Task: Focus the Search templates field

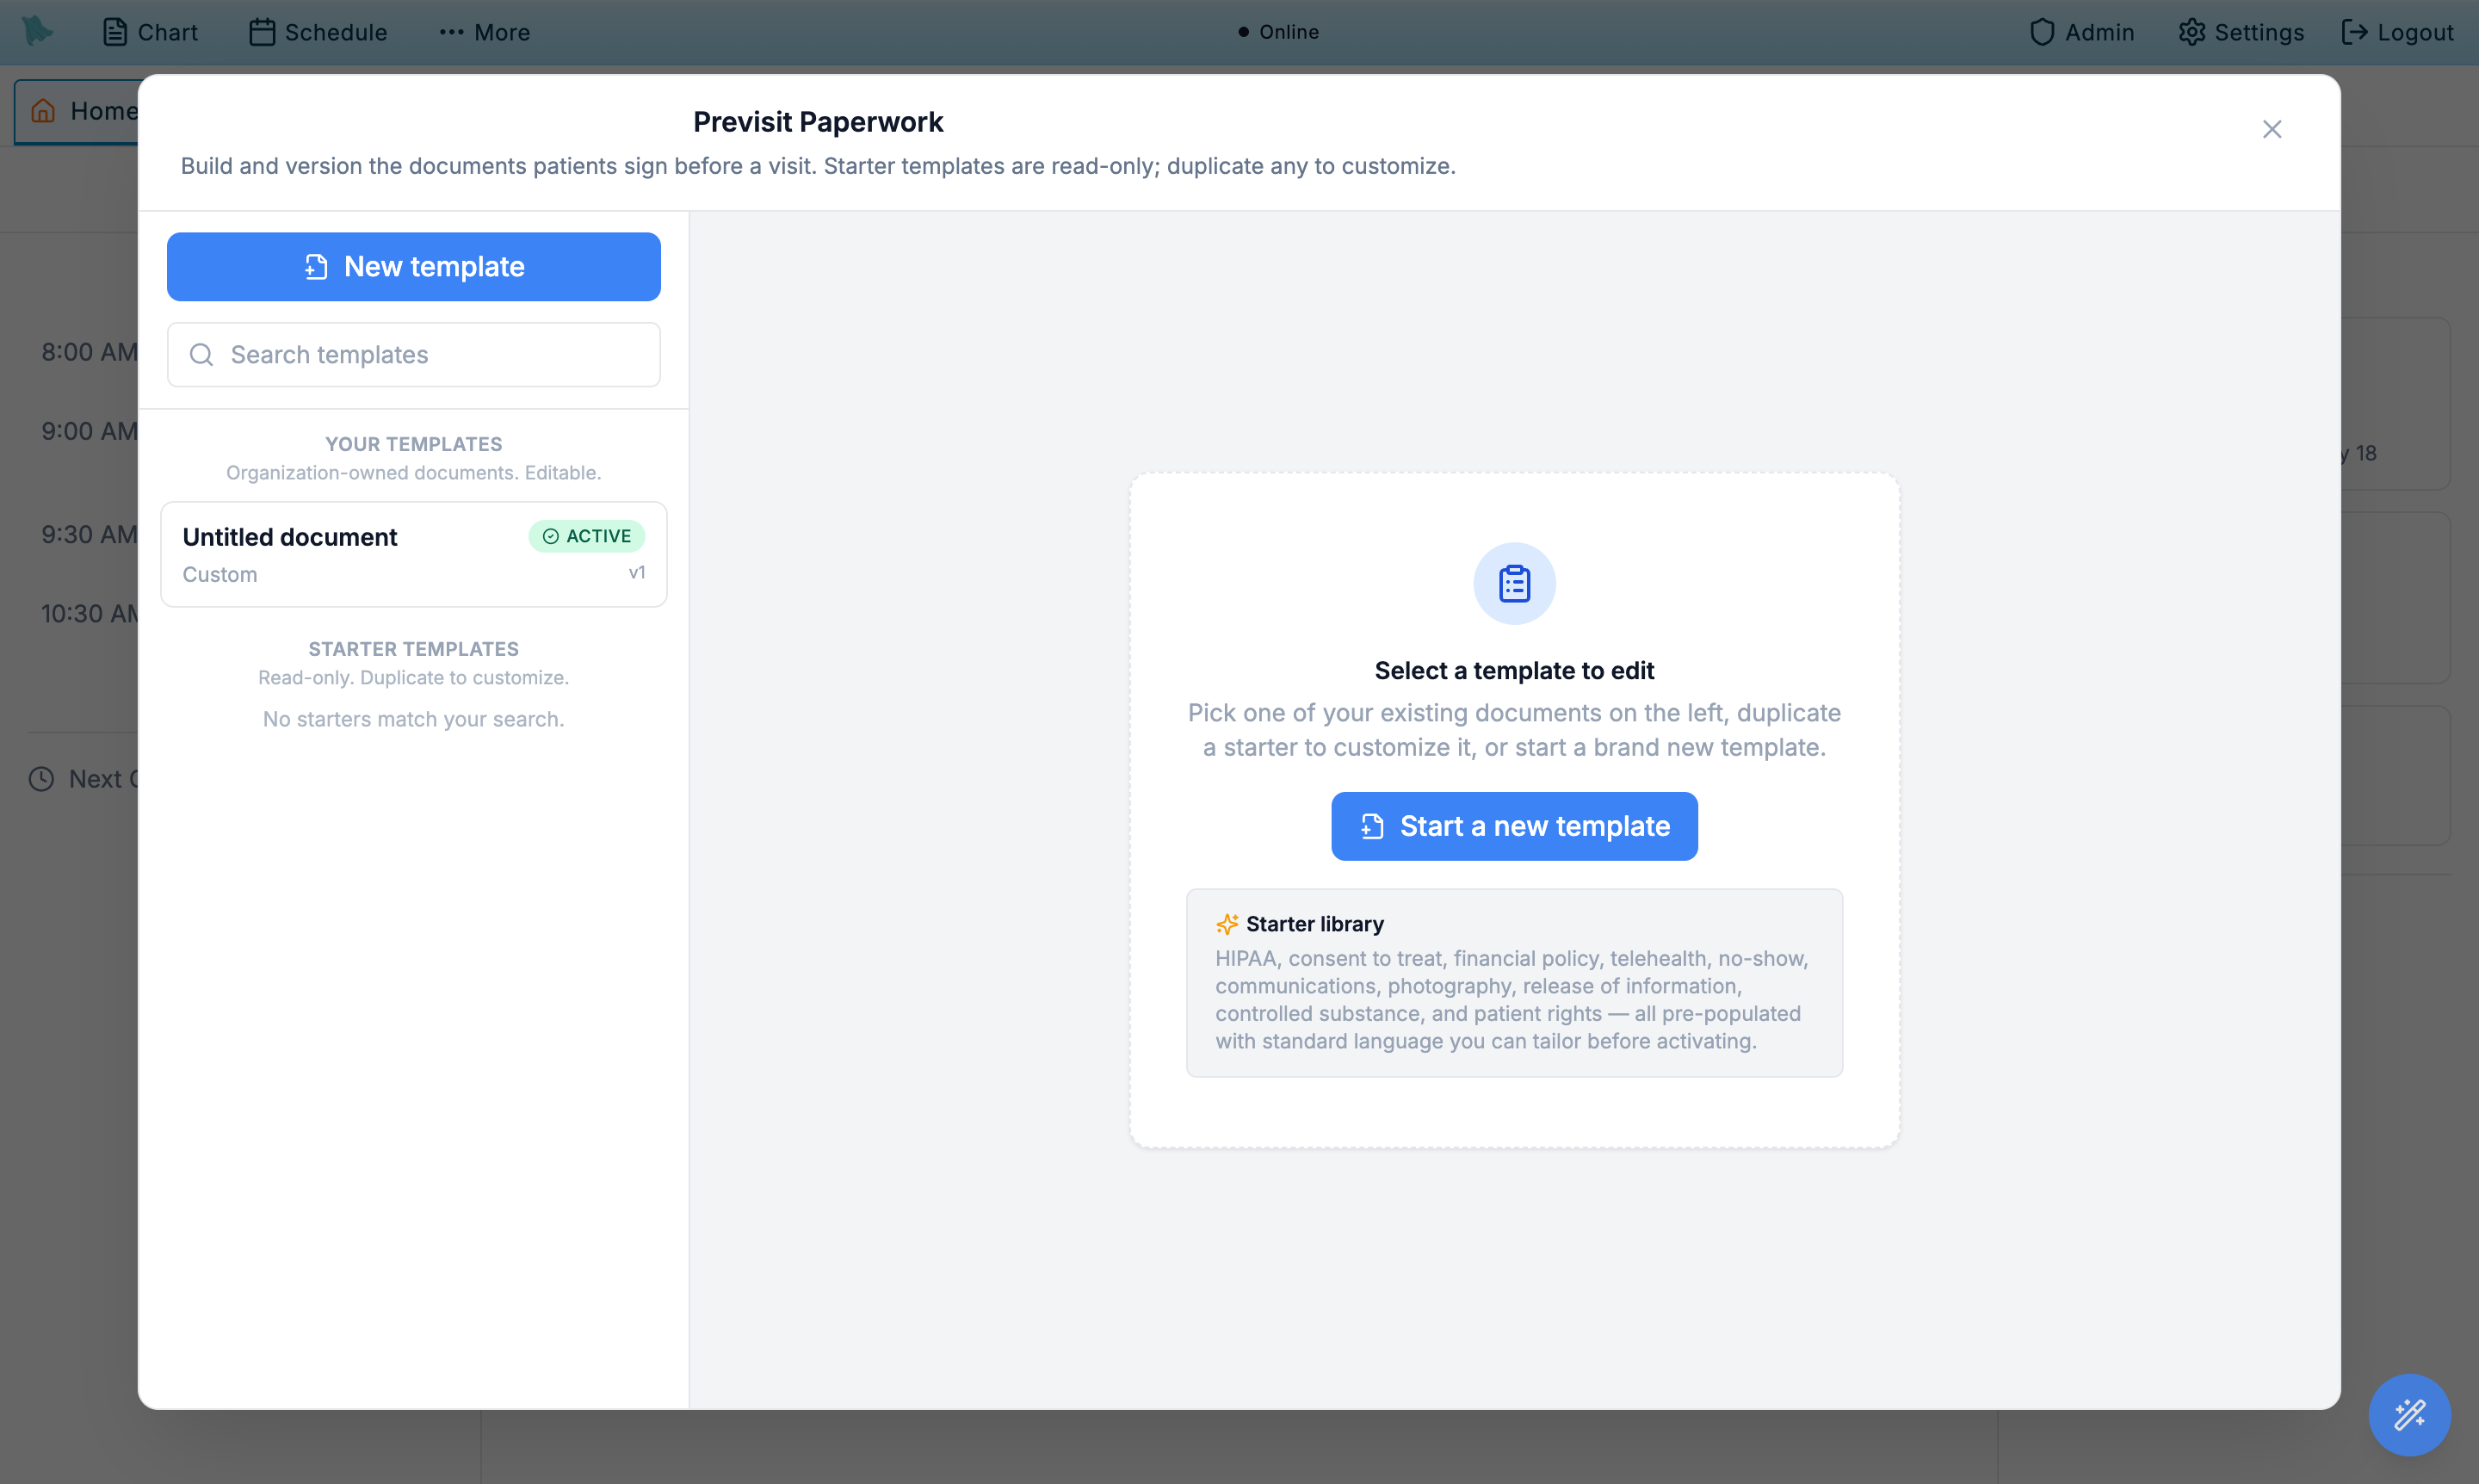Action: click(x=413, y=355)
